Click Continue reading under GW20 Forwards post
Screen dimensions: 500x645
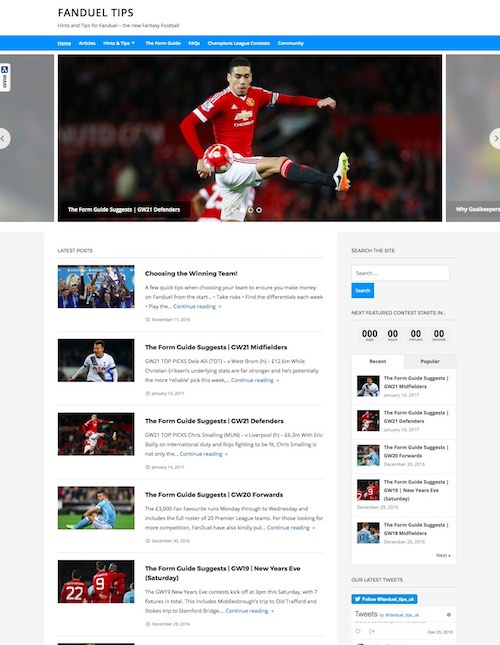pyautogui.click(x=291, y=527)
